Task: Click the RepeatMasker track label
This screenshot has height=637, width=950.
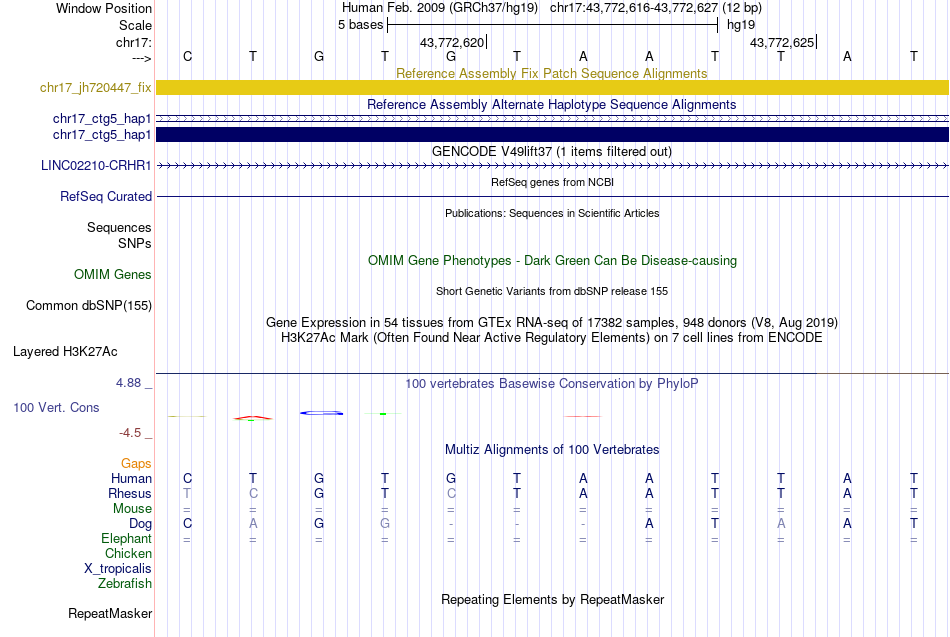Action: point(110,613)
